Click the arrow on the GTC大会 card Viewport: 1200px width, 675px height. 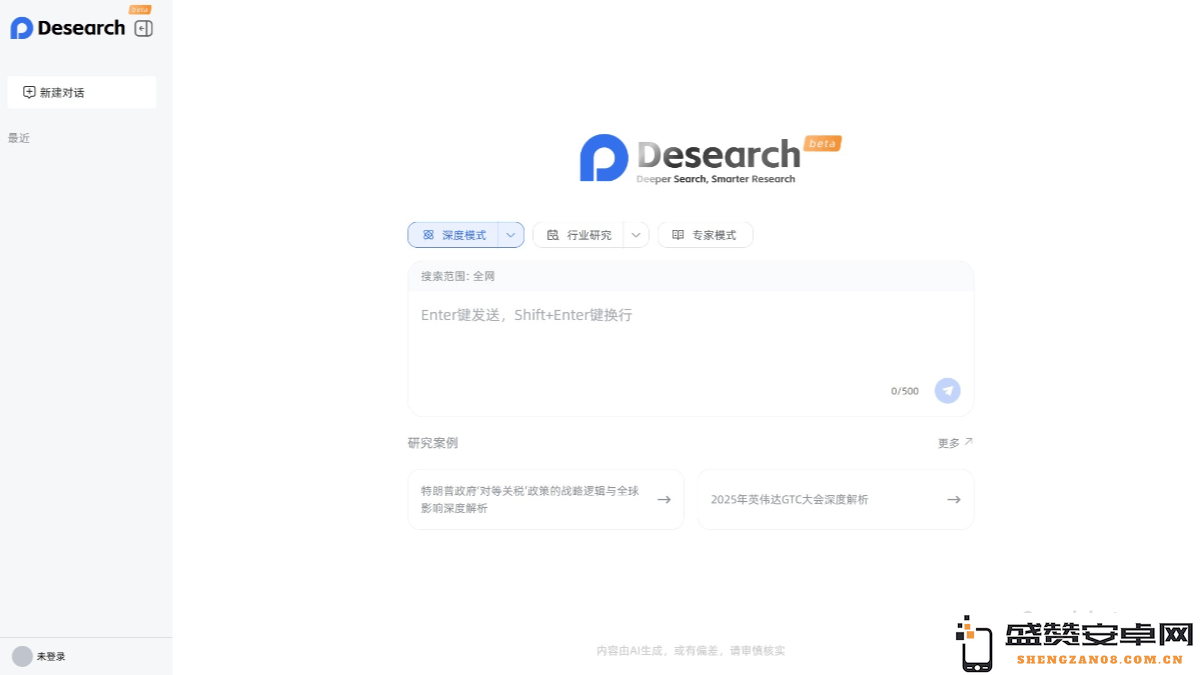pos(954,499)
